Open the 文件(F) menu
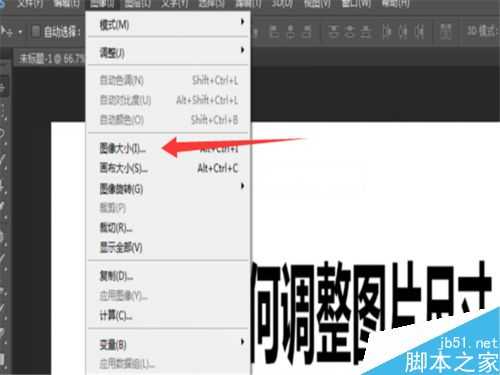500x375 pixels. 30,3
